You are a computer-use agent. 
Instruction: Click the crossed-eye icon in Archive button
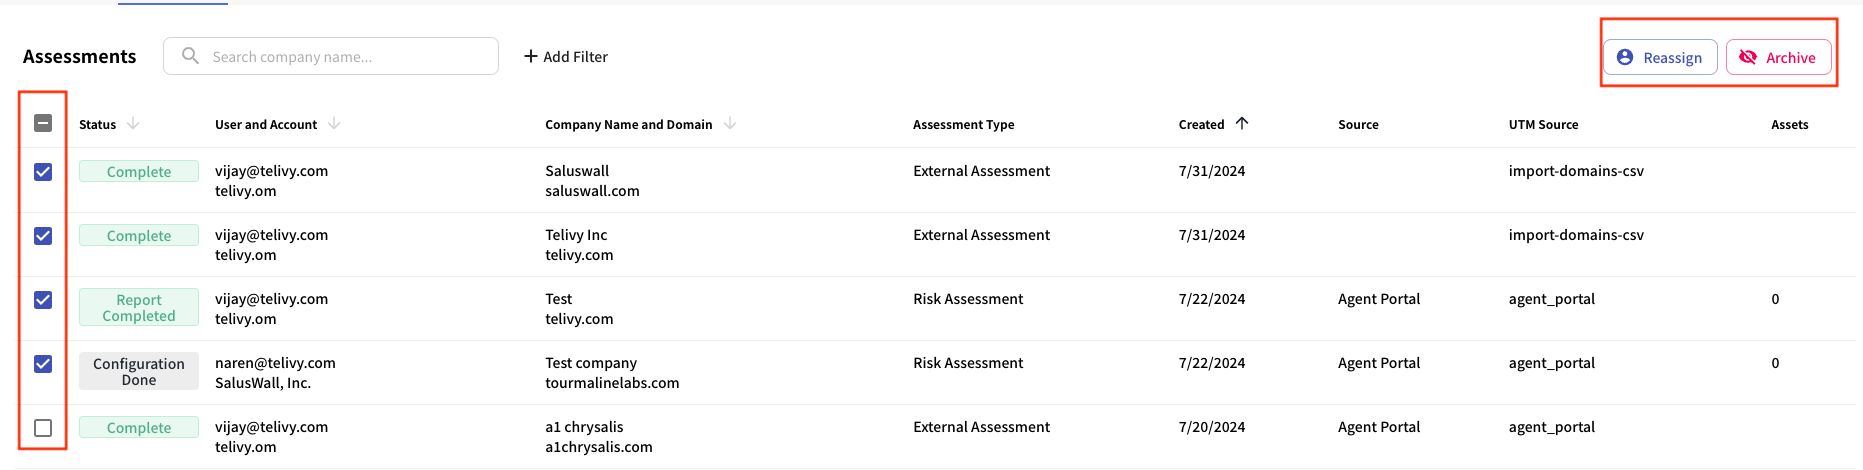(x=1748, y=57)
